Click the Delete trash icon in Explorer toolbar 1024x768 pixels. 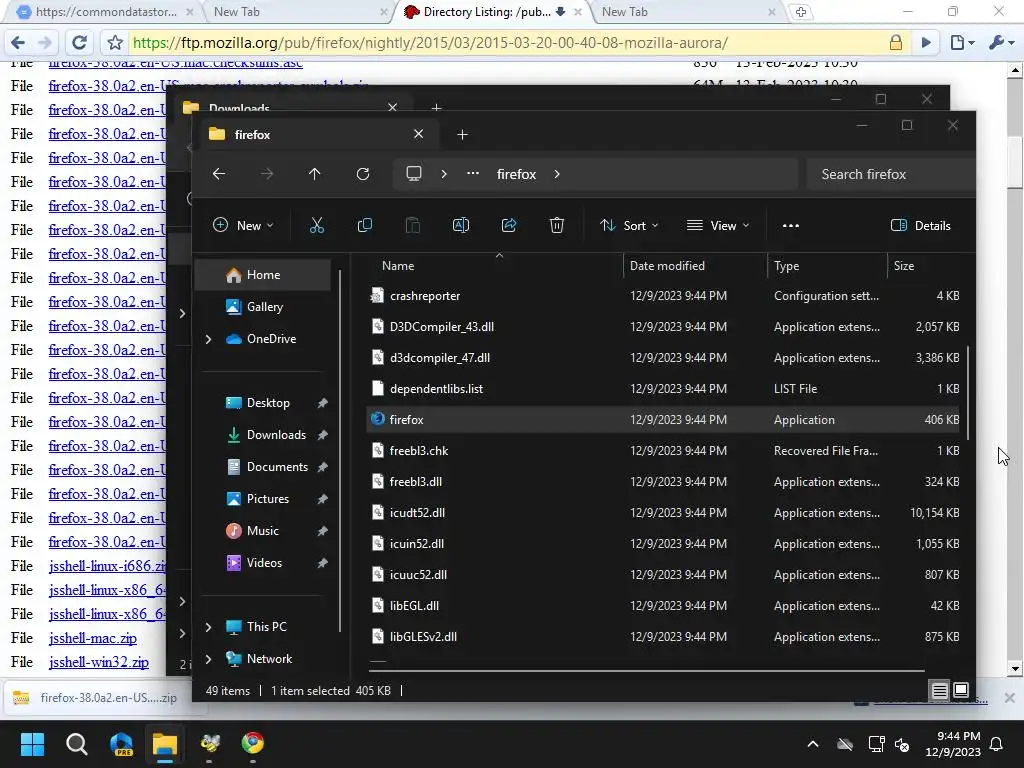pyautogui.click(x=556, y=225)
